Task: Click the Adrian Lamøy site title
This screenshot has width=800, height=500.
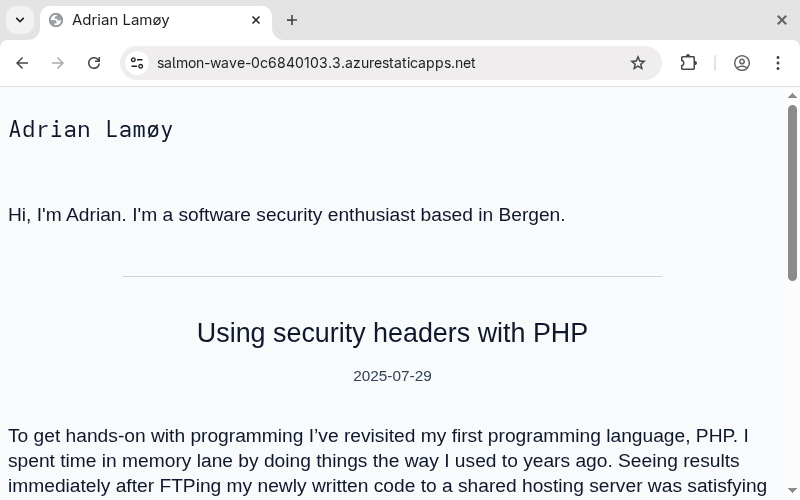Action: coord(91,129)
